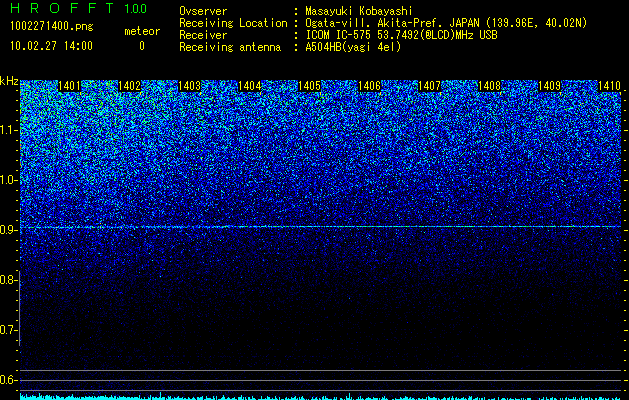Click the 1408 time marker

point(489,86)
